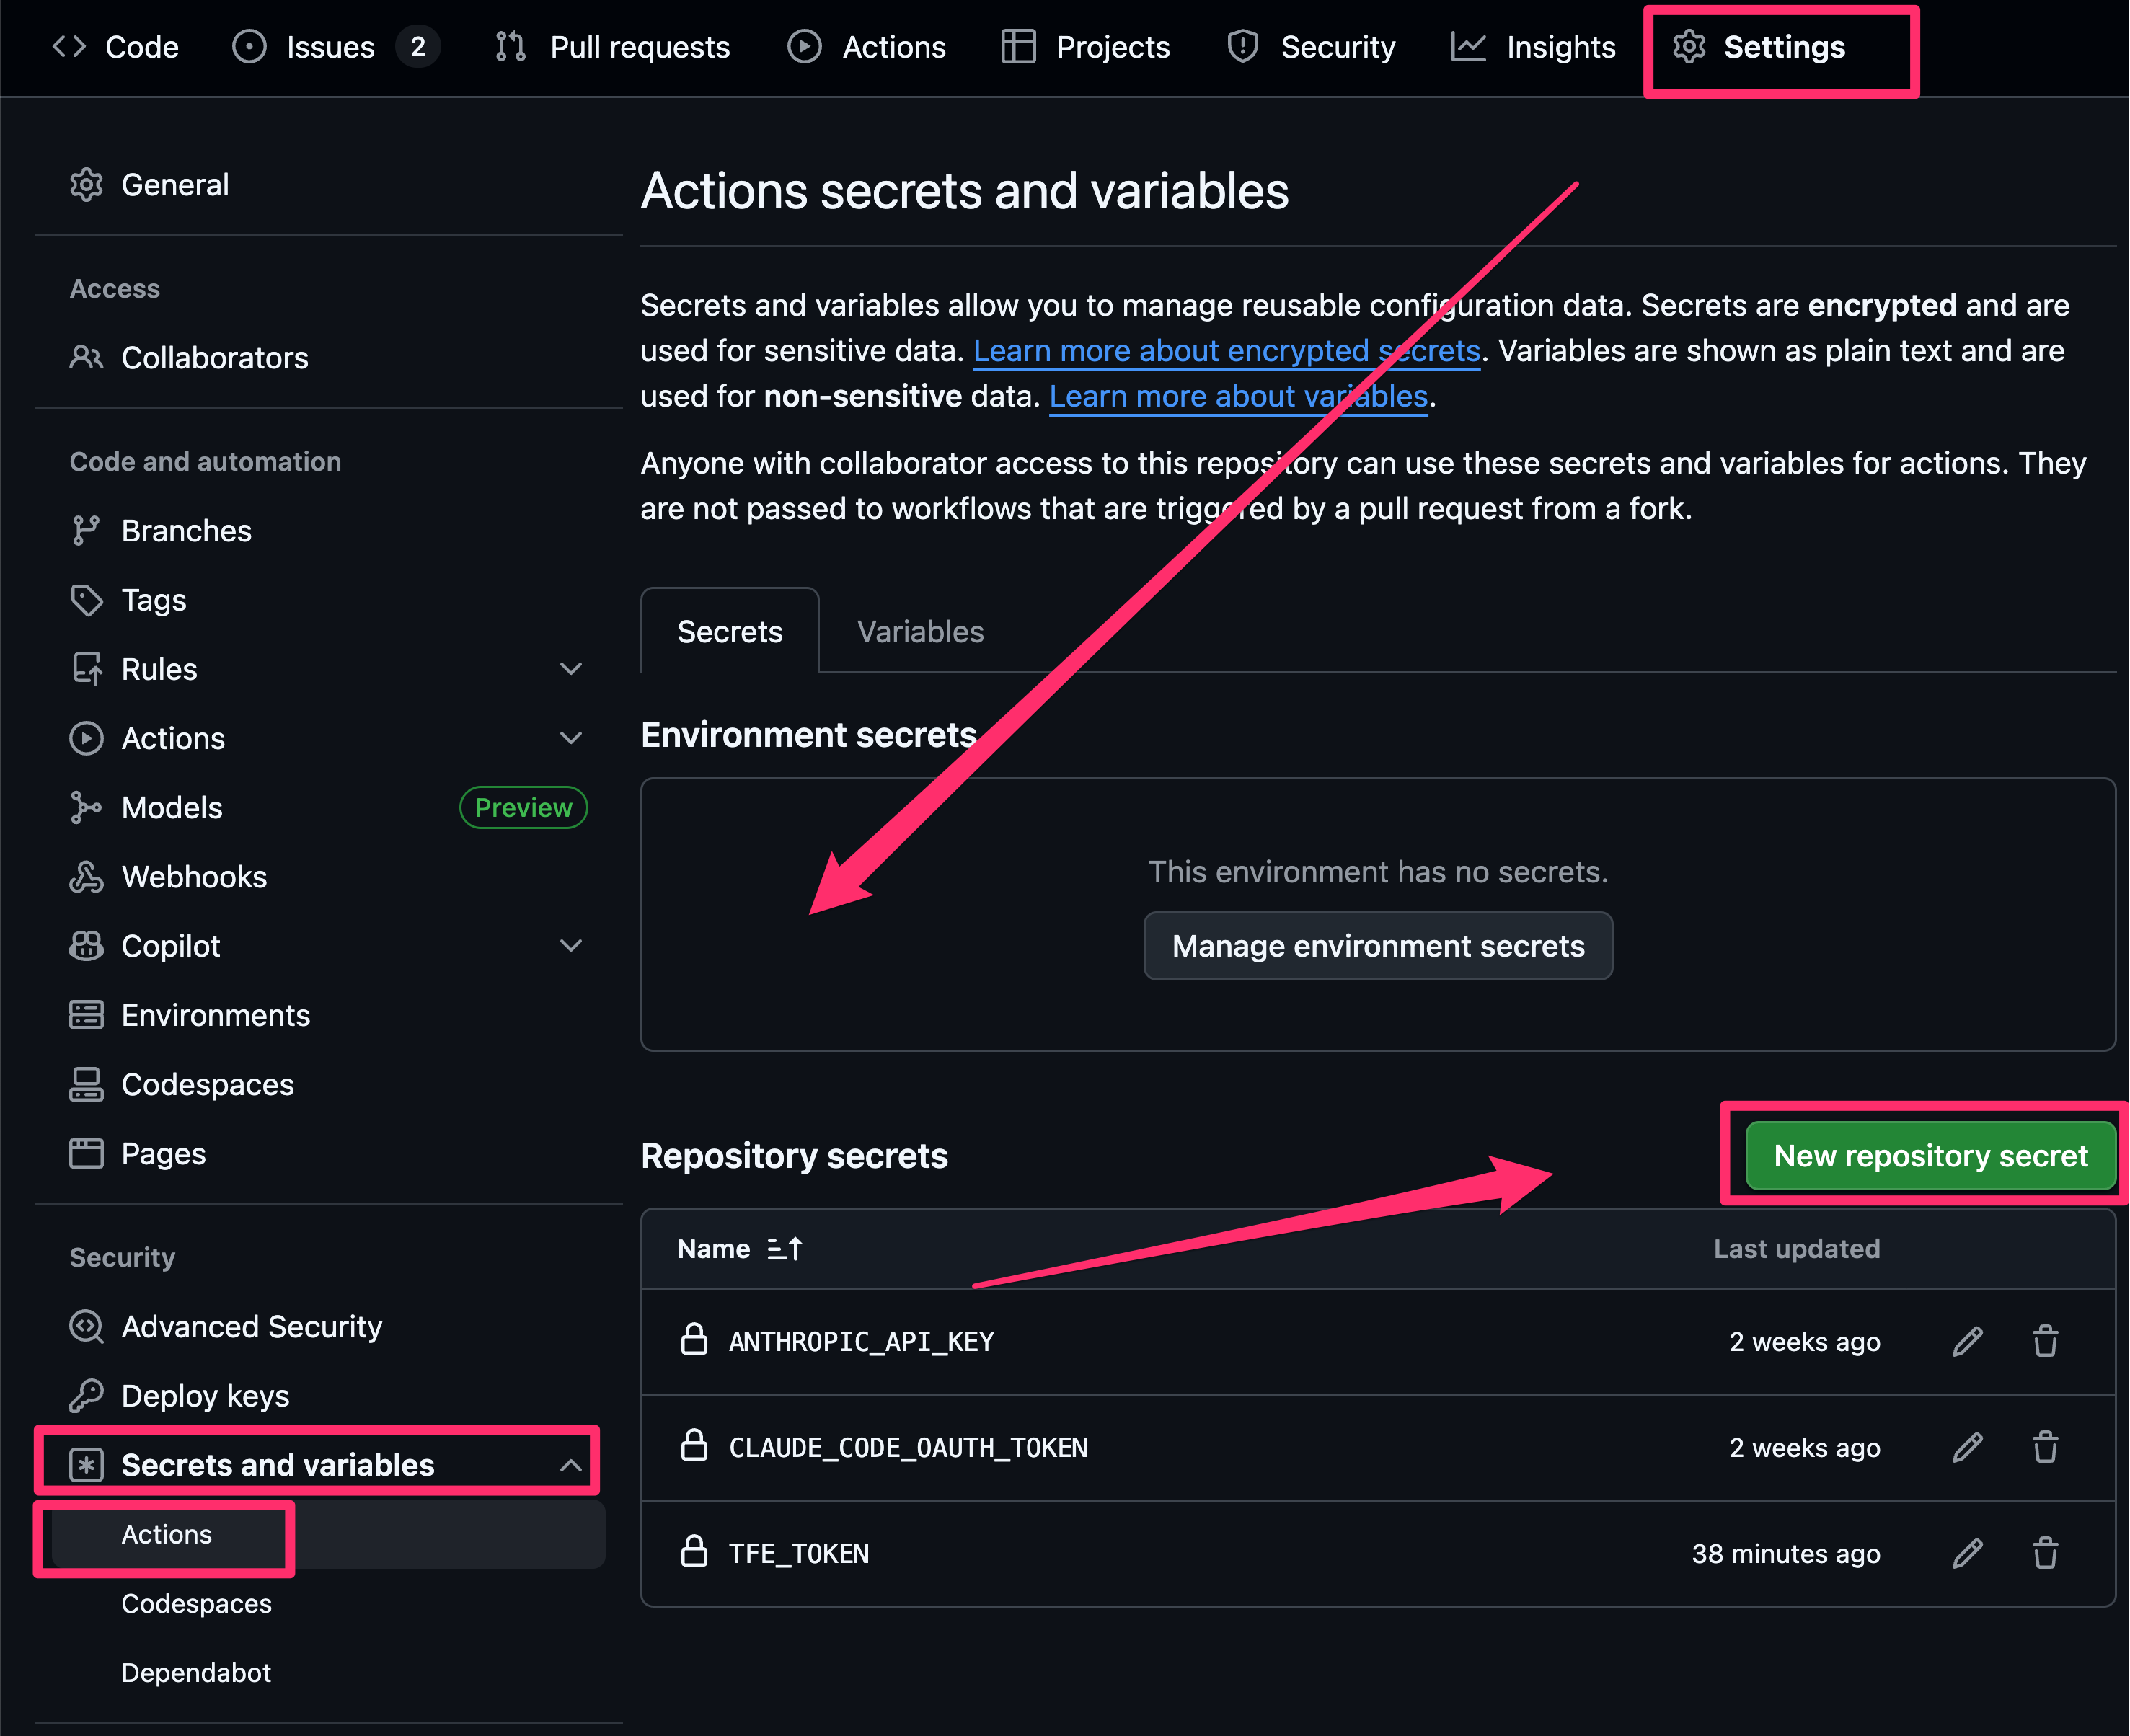Expand the Copilot section chevron

pos(570,945)
